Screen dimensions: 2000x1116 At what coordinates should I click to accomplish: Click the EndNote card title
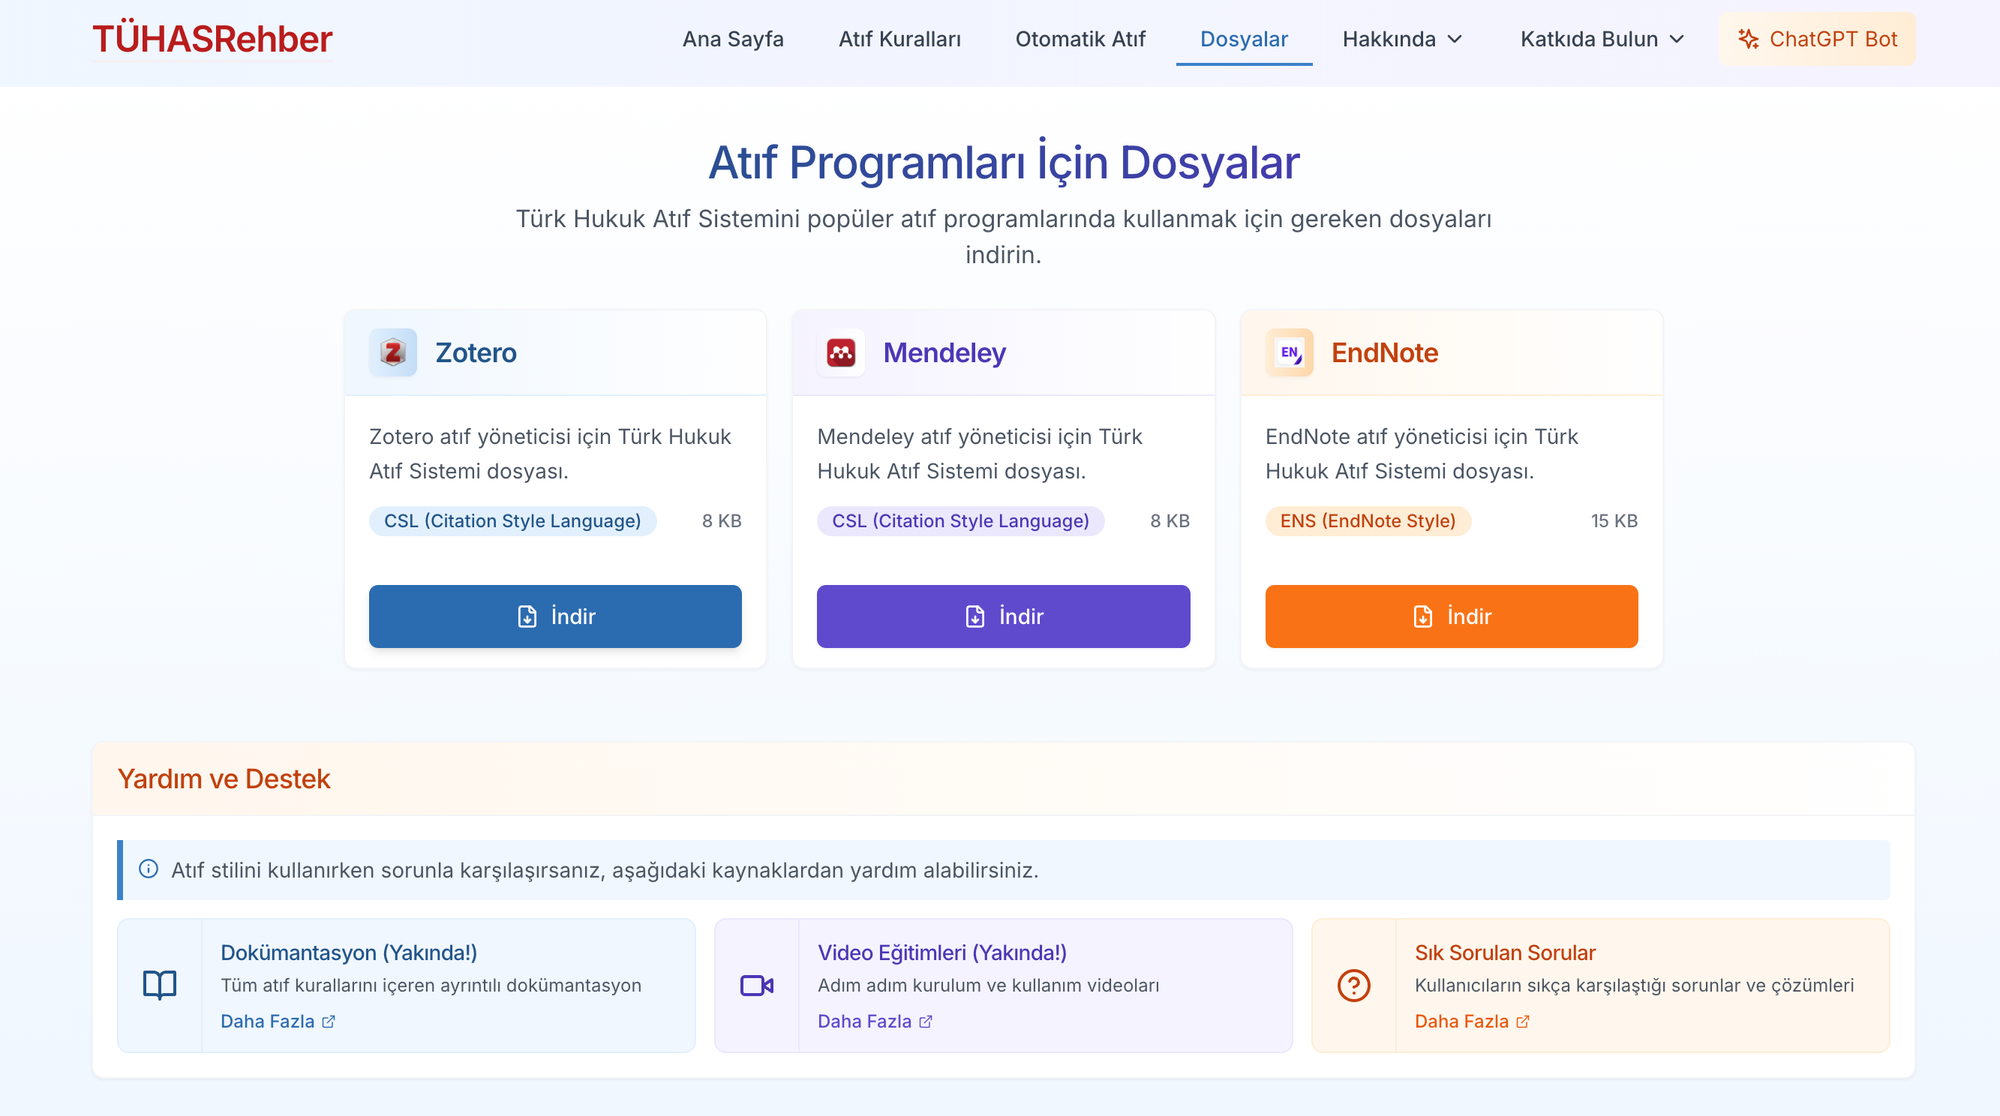coord(1385,352)
